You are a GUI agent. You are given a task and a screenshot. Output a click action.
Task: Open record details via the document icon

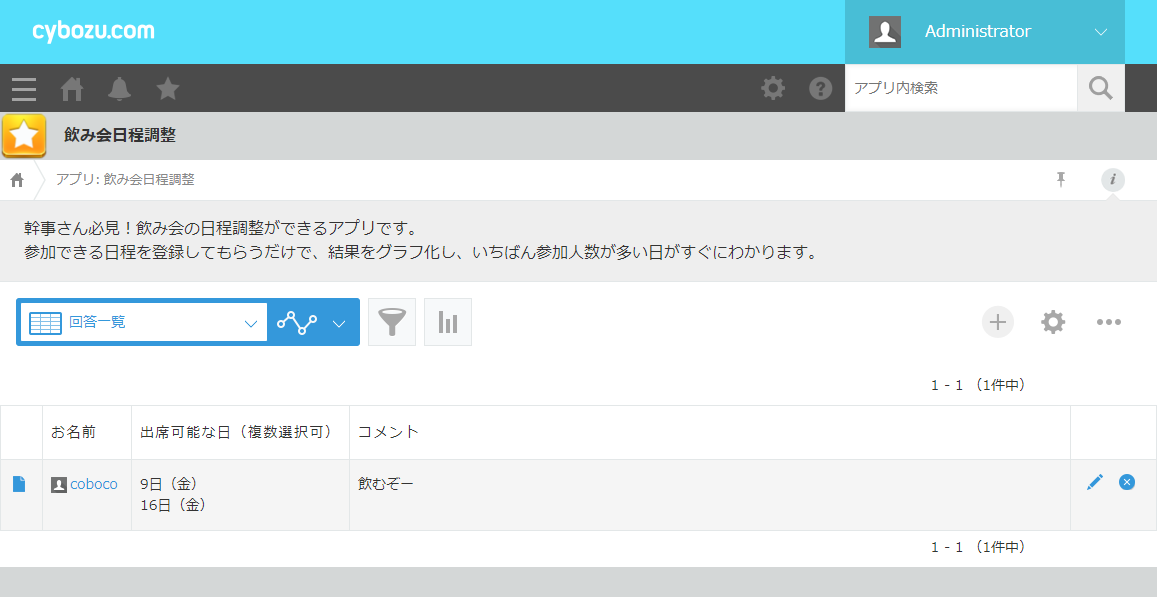[19, 482]
